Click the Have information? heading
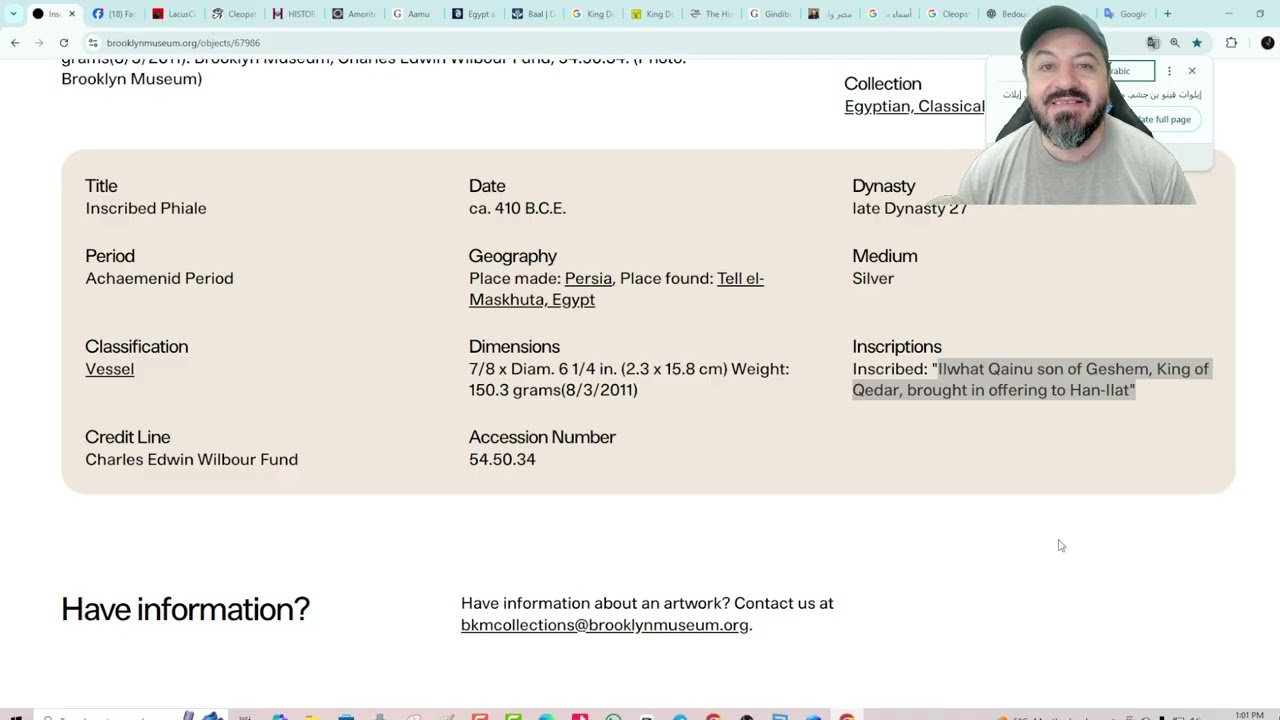Screen dimensions: 1280x720 pos(185,609)
